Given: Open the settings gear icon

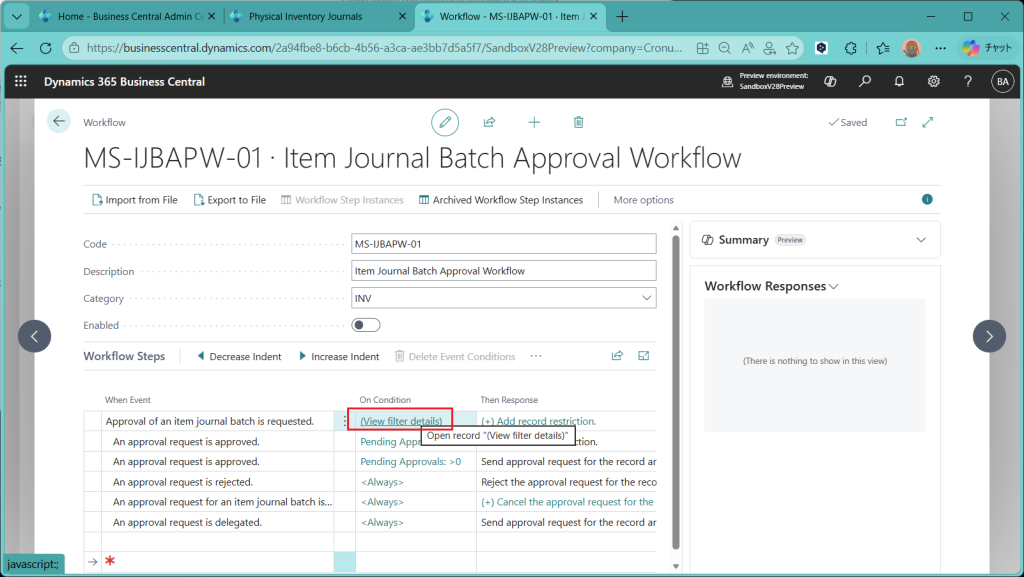Looking at the screenshot, I should click(933, 82).
